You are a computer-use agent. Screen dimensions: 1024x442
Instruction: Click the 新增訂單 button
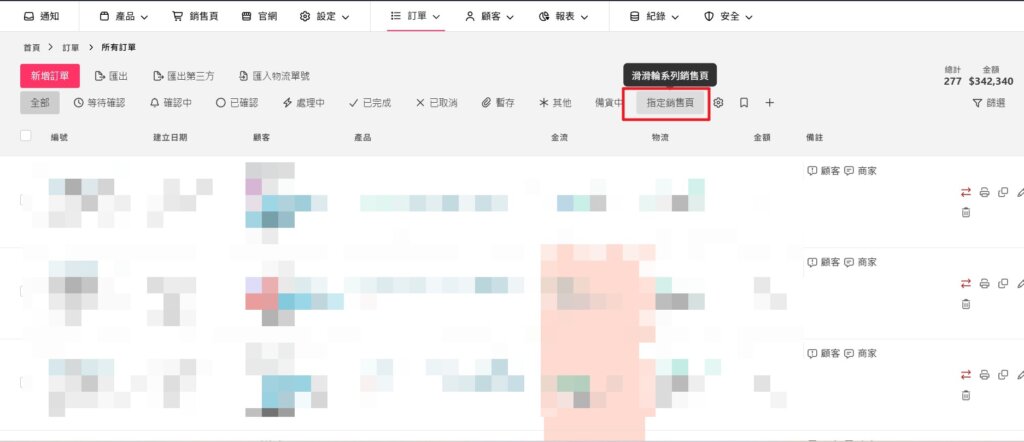[50, 76]
